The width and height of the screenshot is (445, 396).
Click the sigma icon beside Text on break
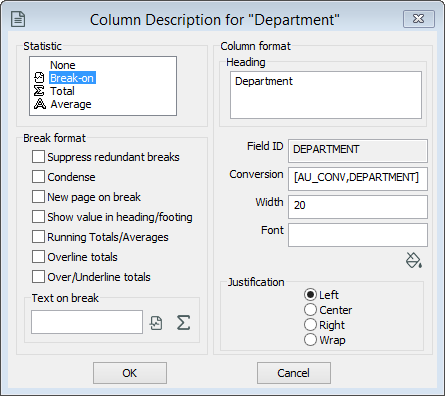(183, 323)
